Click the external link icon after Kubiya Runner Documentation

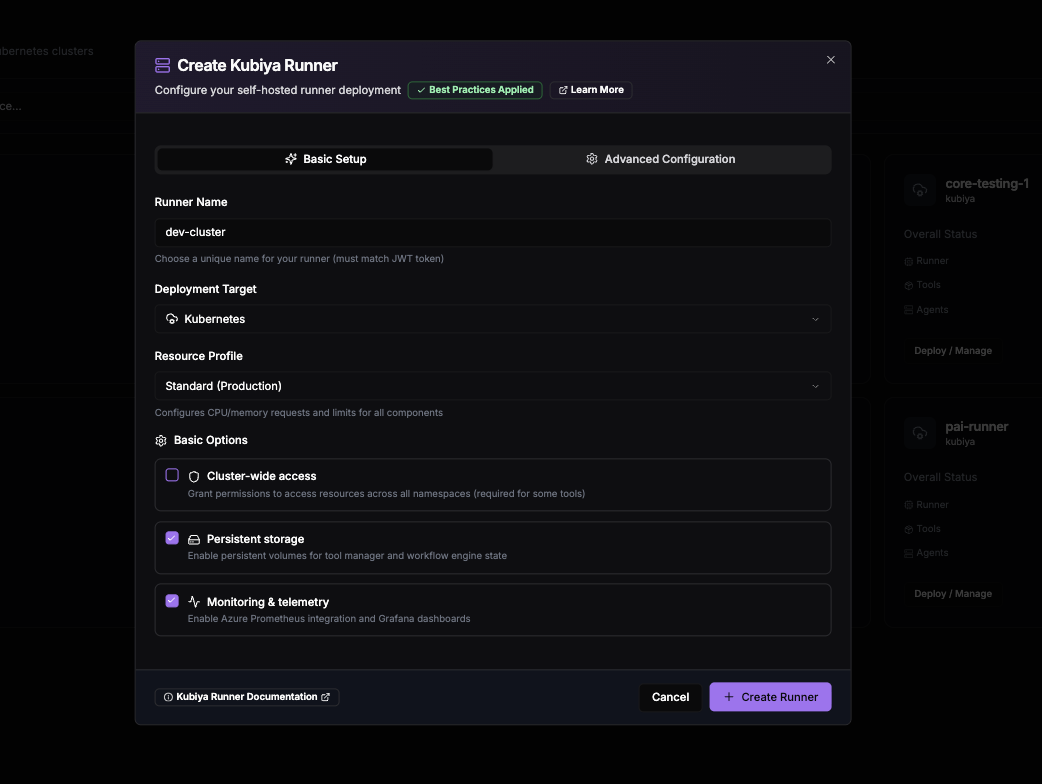coord(326,697)
